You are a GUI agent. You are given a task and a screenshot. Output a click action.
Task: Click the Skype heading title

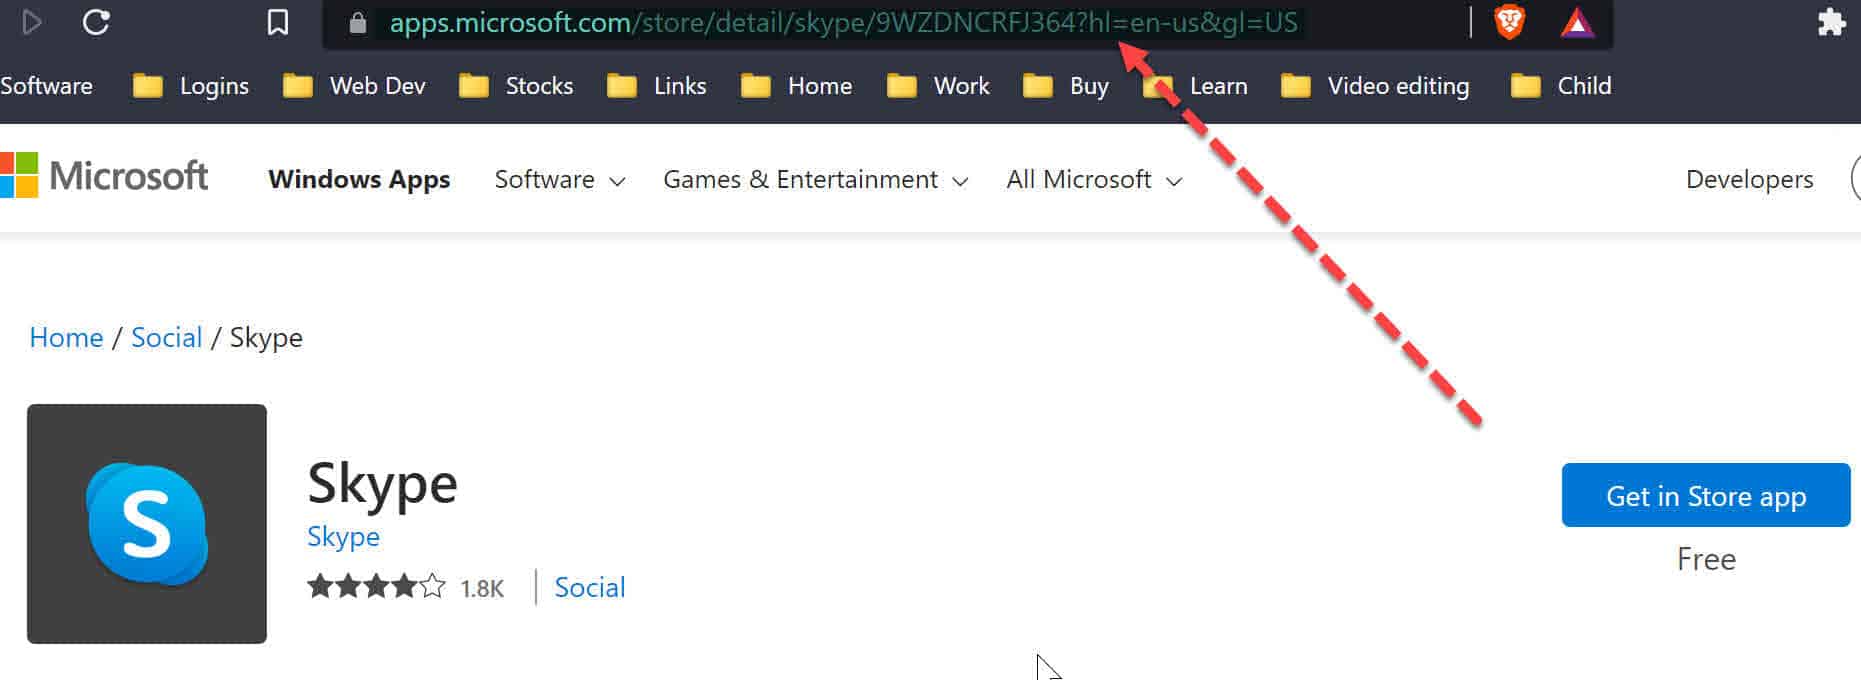click(382, 484)
